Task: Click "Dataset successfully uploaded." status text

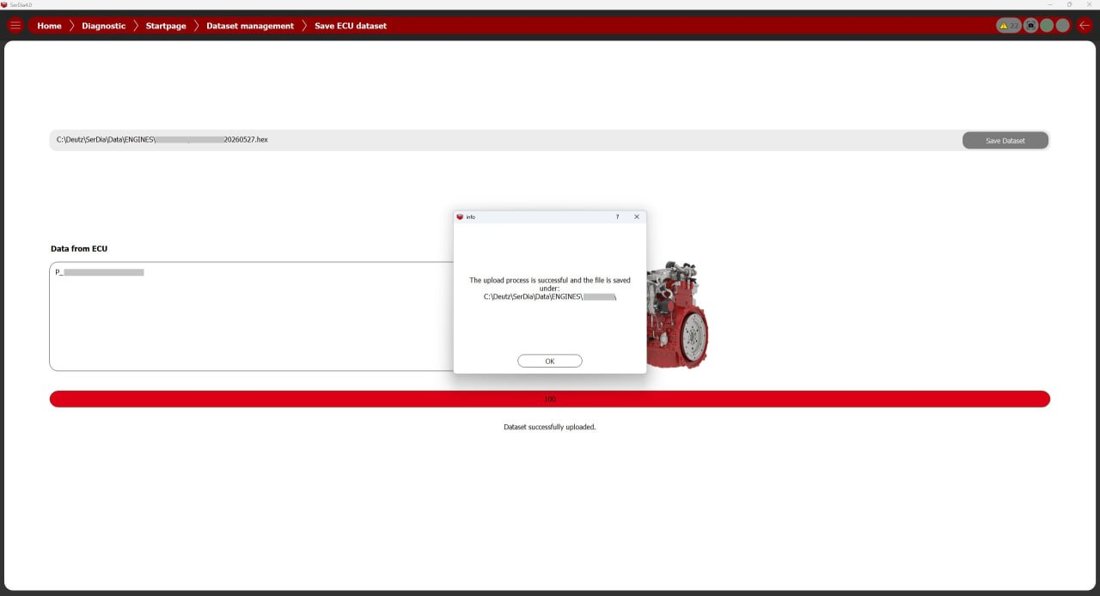Action: (x=549, y=427)
